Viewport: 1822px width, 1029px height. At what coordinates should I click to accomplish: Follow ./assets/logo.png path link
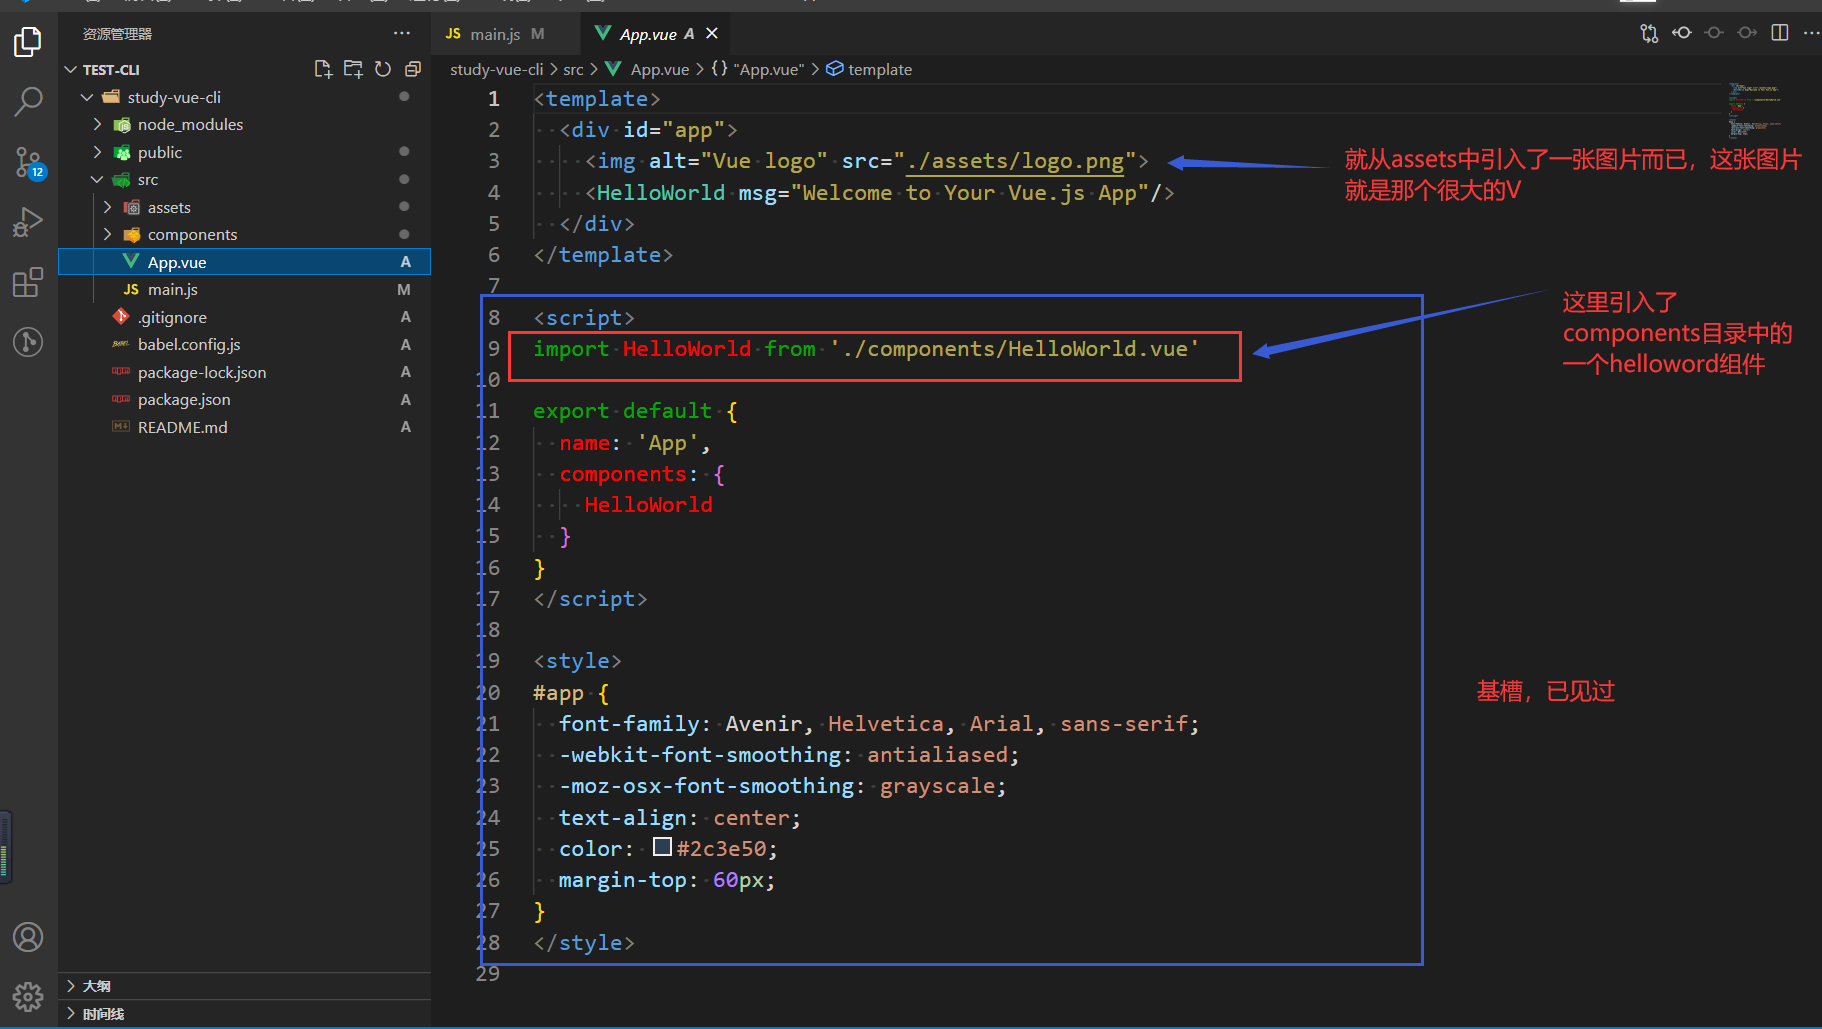(1015, 161)
